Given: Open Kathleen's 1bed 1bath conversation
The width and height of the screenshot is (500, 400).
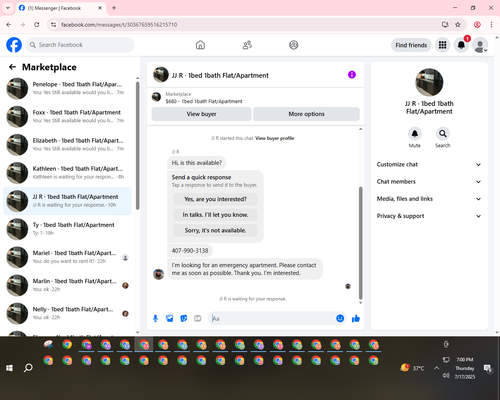Looking at the screenshot, I should (x=68, y=173).
